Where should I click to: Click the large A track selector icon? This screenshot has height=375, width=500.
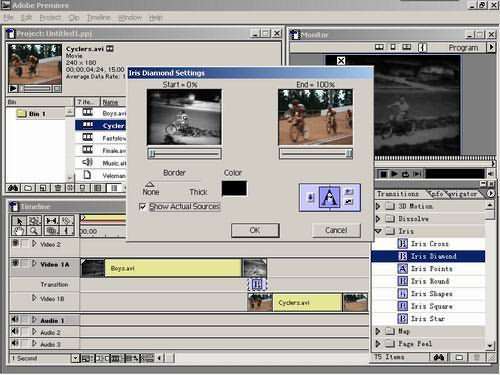tap(329, 197)
